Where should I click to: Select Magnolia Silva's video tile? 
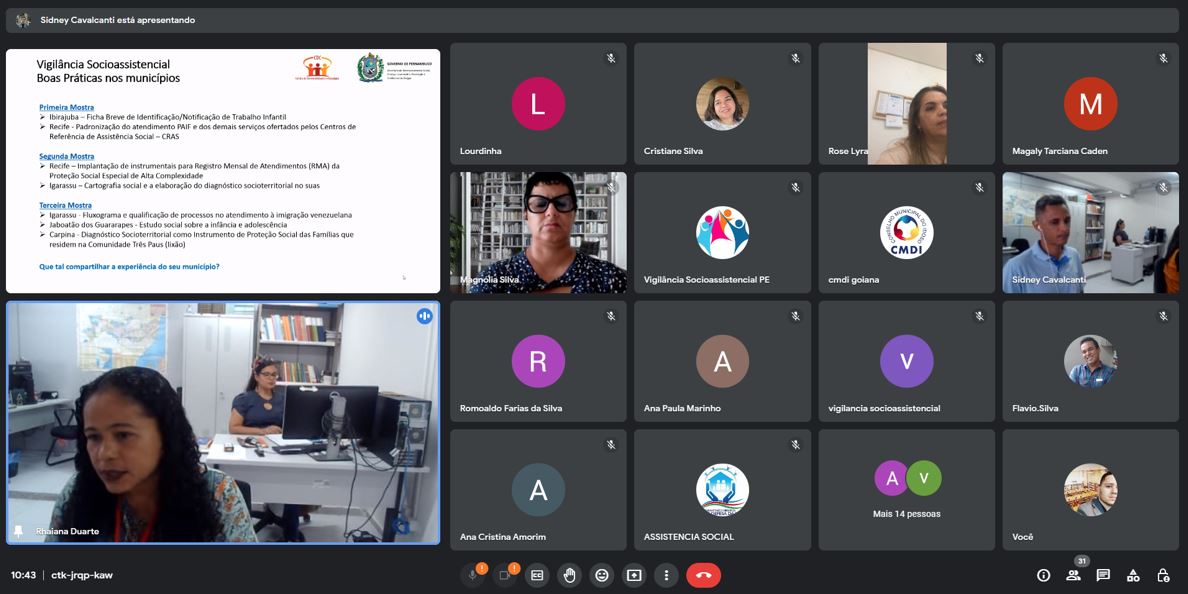coord(538,232)
